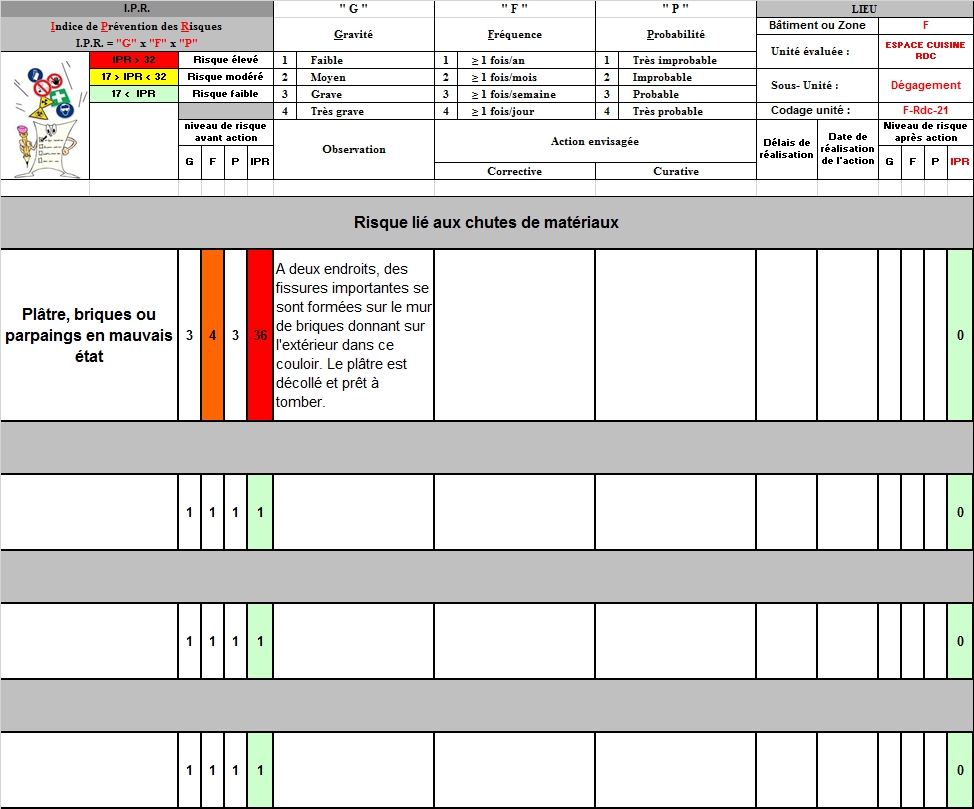Select the "Délais de réalisation" header

click(x=786, y=149)
